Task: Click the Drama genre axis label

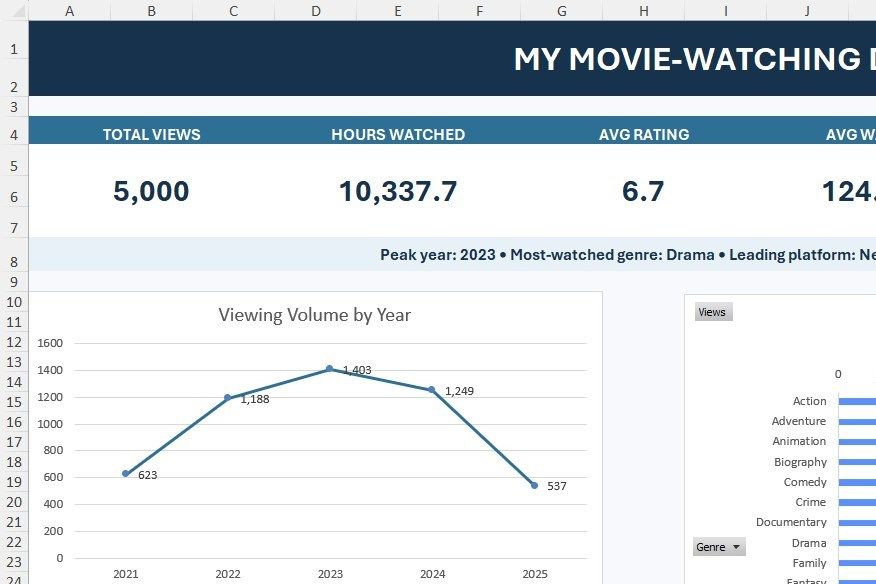Action: pyautogui.click(x=809, y=543)
